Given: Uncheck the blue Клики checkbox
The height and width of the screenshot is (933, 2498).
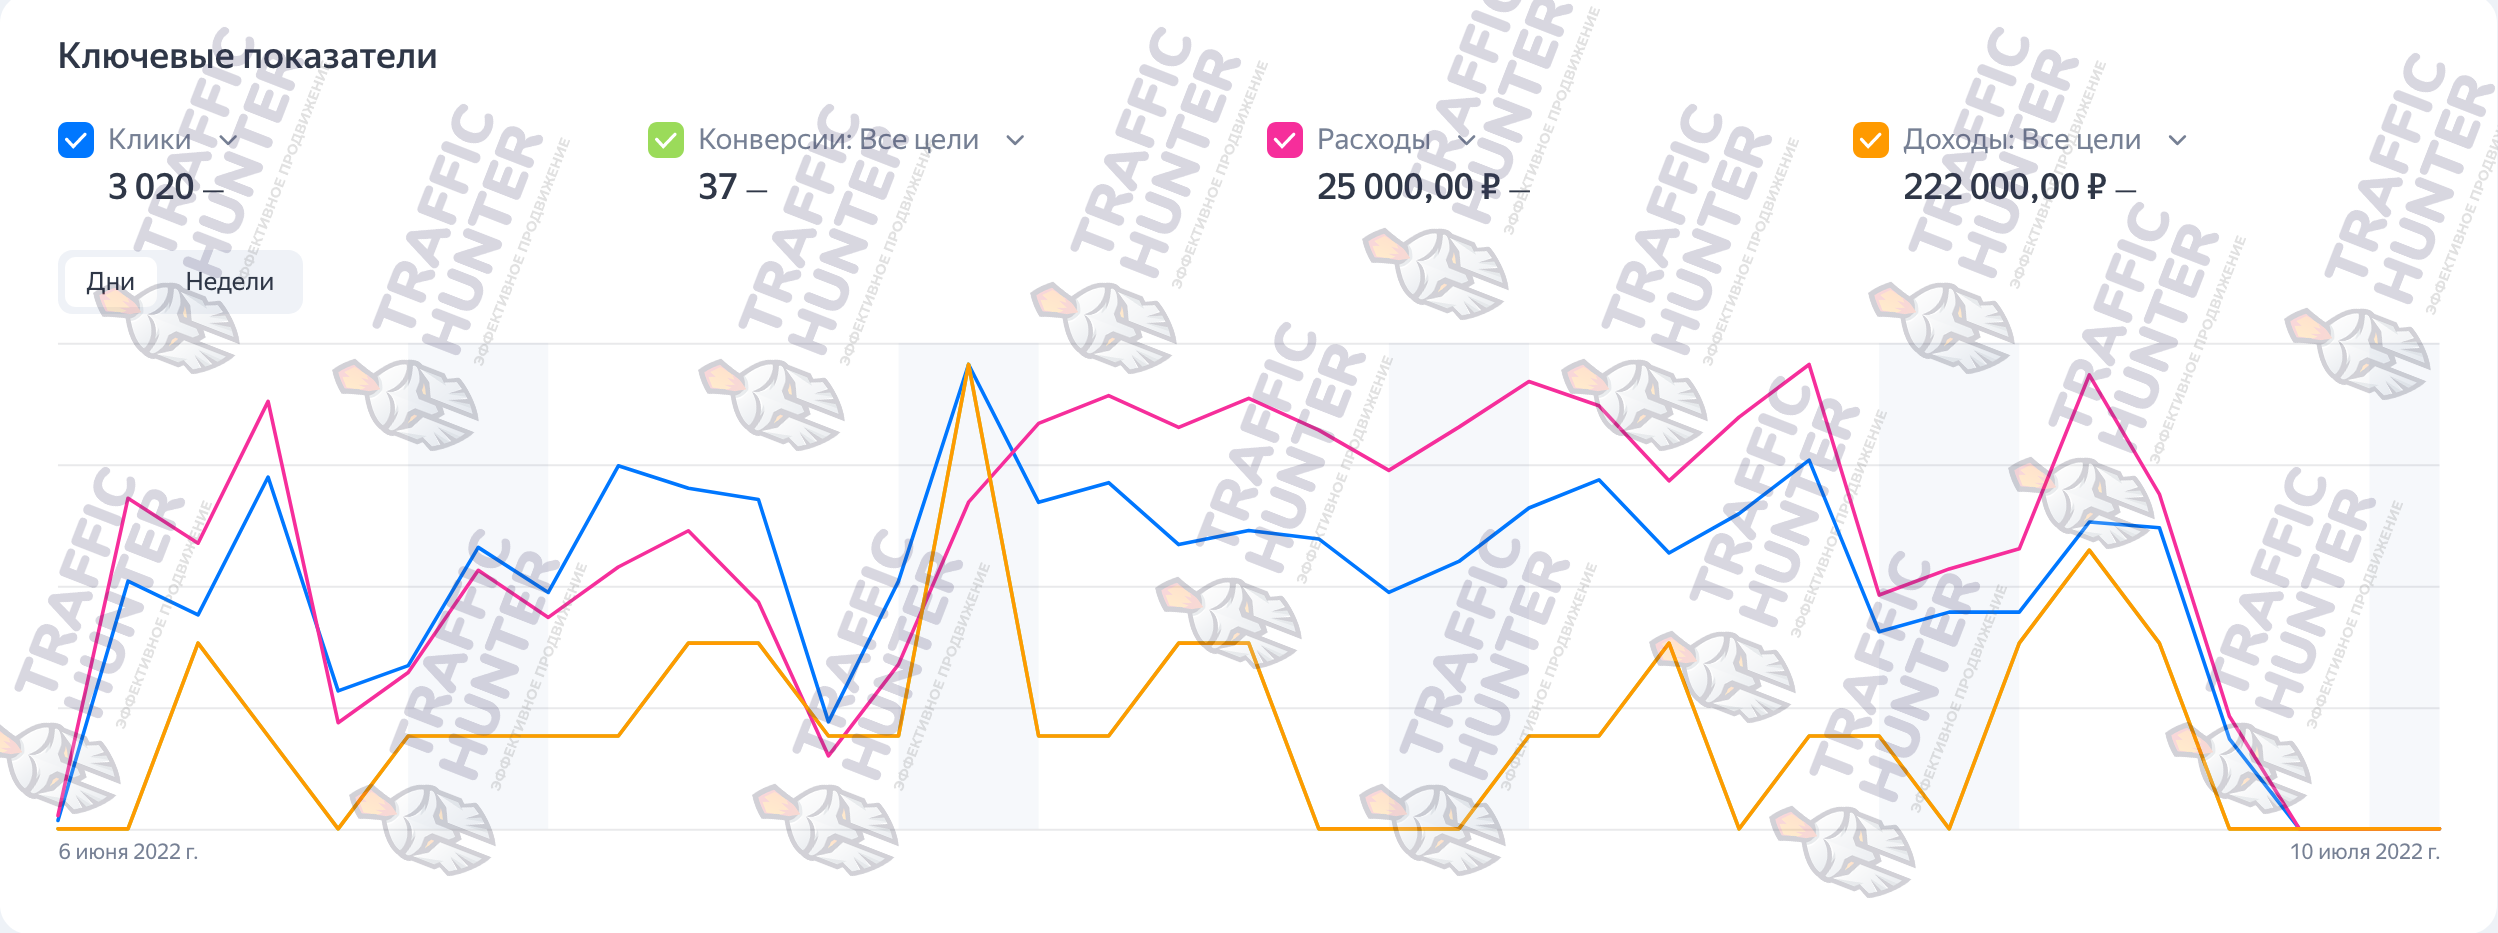Looking at the screenshot, I should click(x=76, y=140).
